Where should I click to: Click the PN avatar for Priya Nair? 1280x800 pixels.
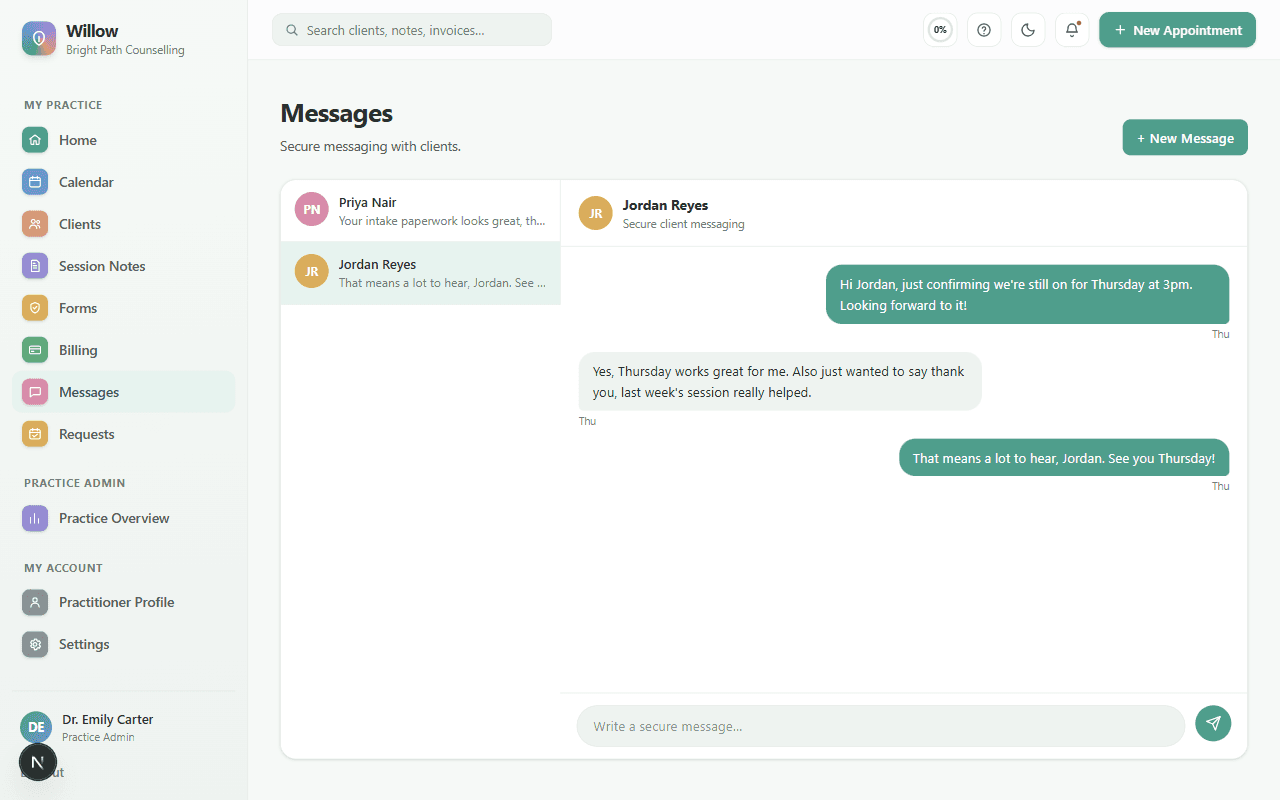coord(312,209)
